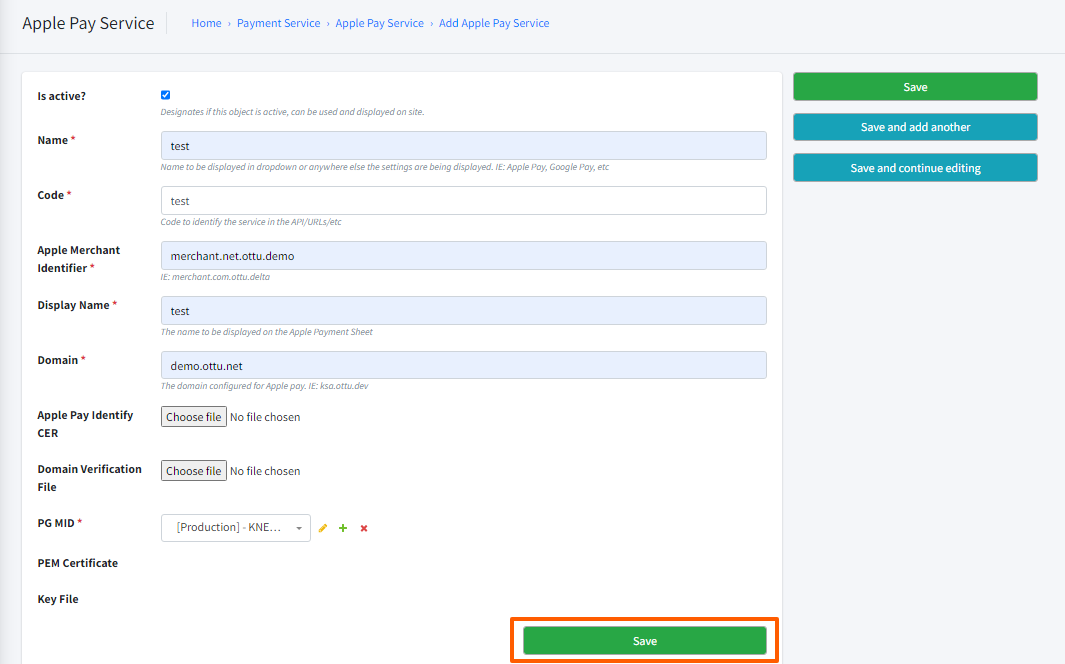Image resolution: width=1065 pixels, height=664 pixels.
Task: Edit the Domain field containing demo.ottu.net
Action: click(463, 366)
